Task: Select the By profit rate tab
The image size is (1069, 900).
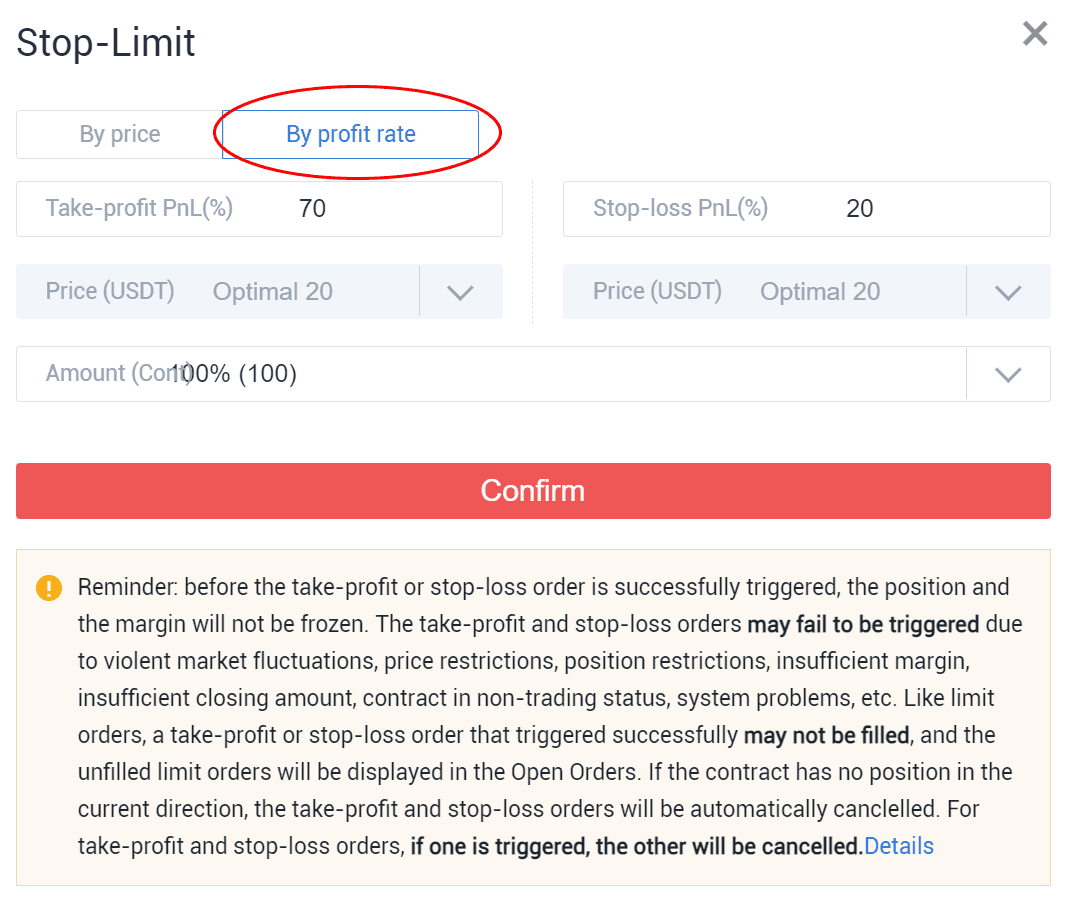Action: click(350, 134)
